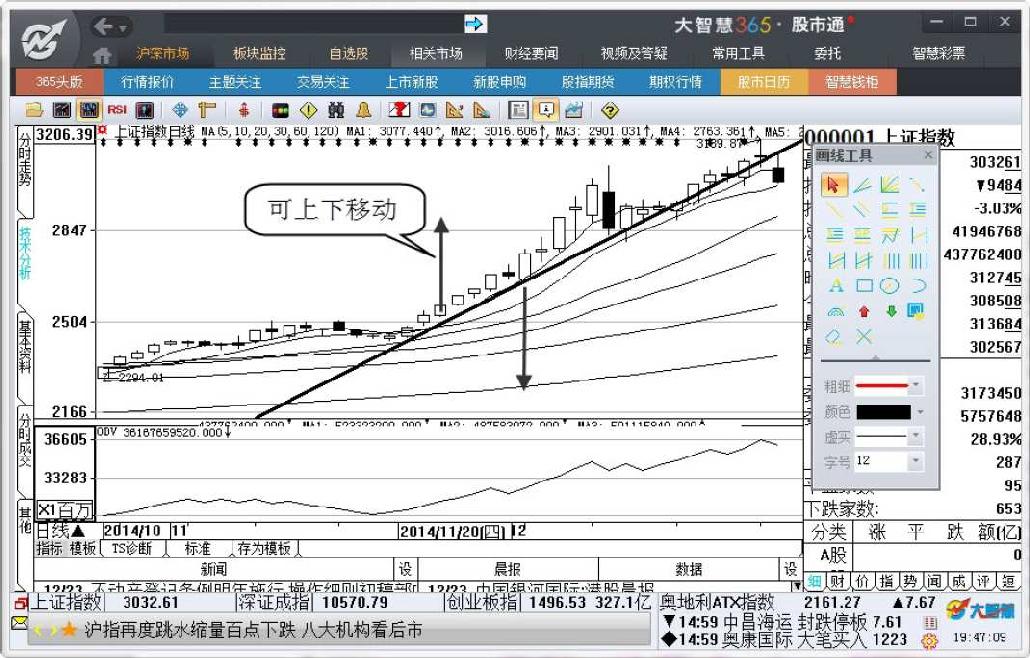Image resolution: width=1030 pixels, height=658 pixels.
Task: Click 存为模板 button below chart
Action: point(264,548)
